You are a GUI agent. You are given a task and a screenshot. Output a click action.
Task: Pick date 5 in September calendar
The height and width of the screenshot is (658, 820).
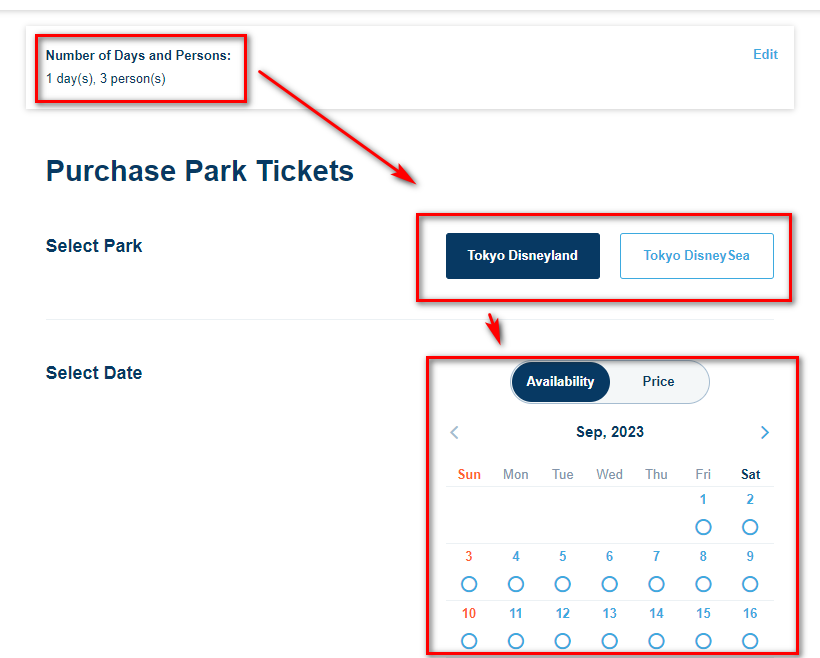tap(563, 557)
